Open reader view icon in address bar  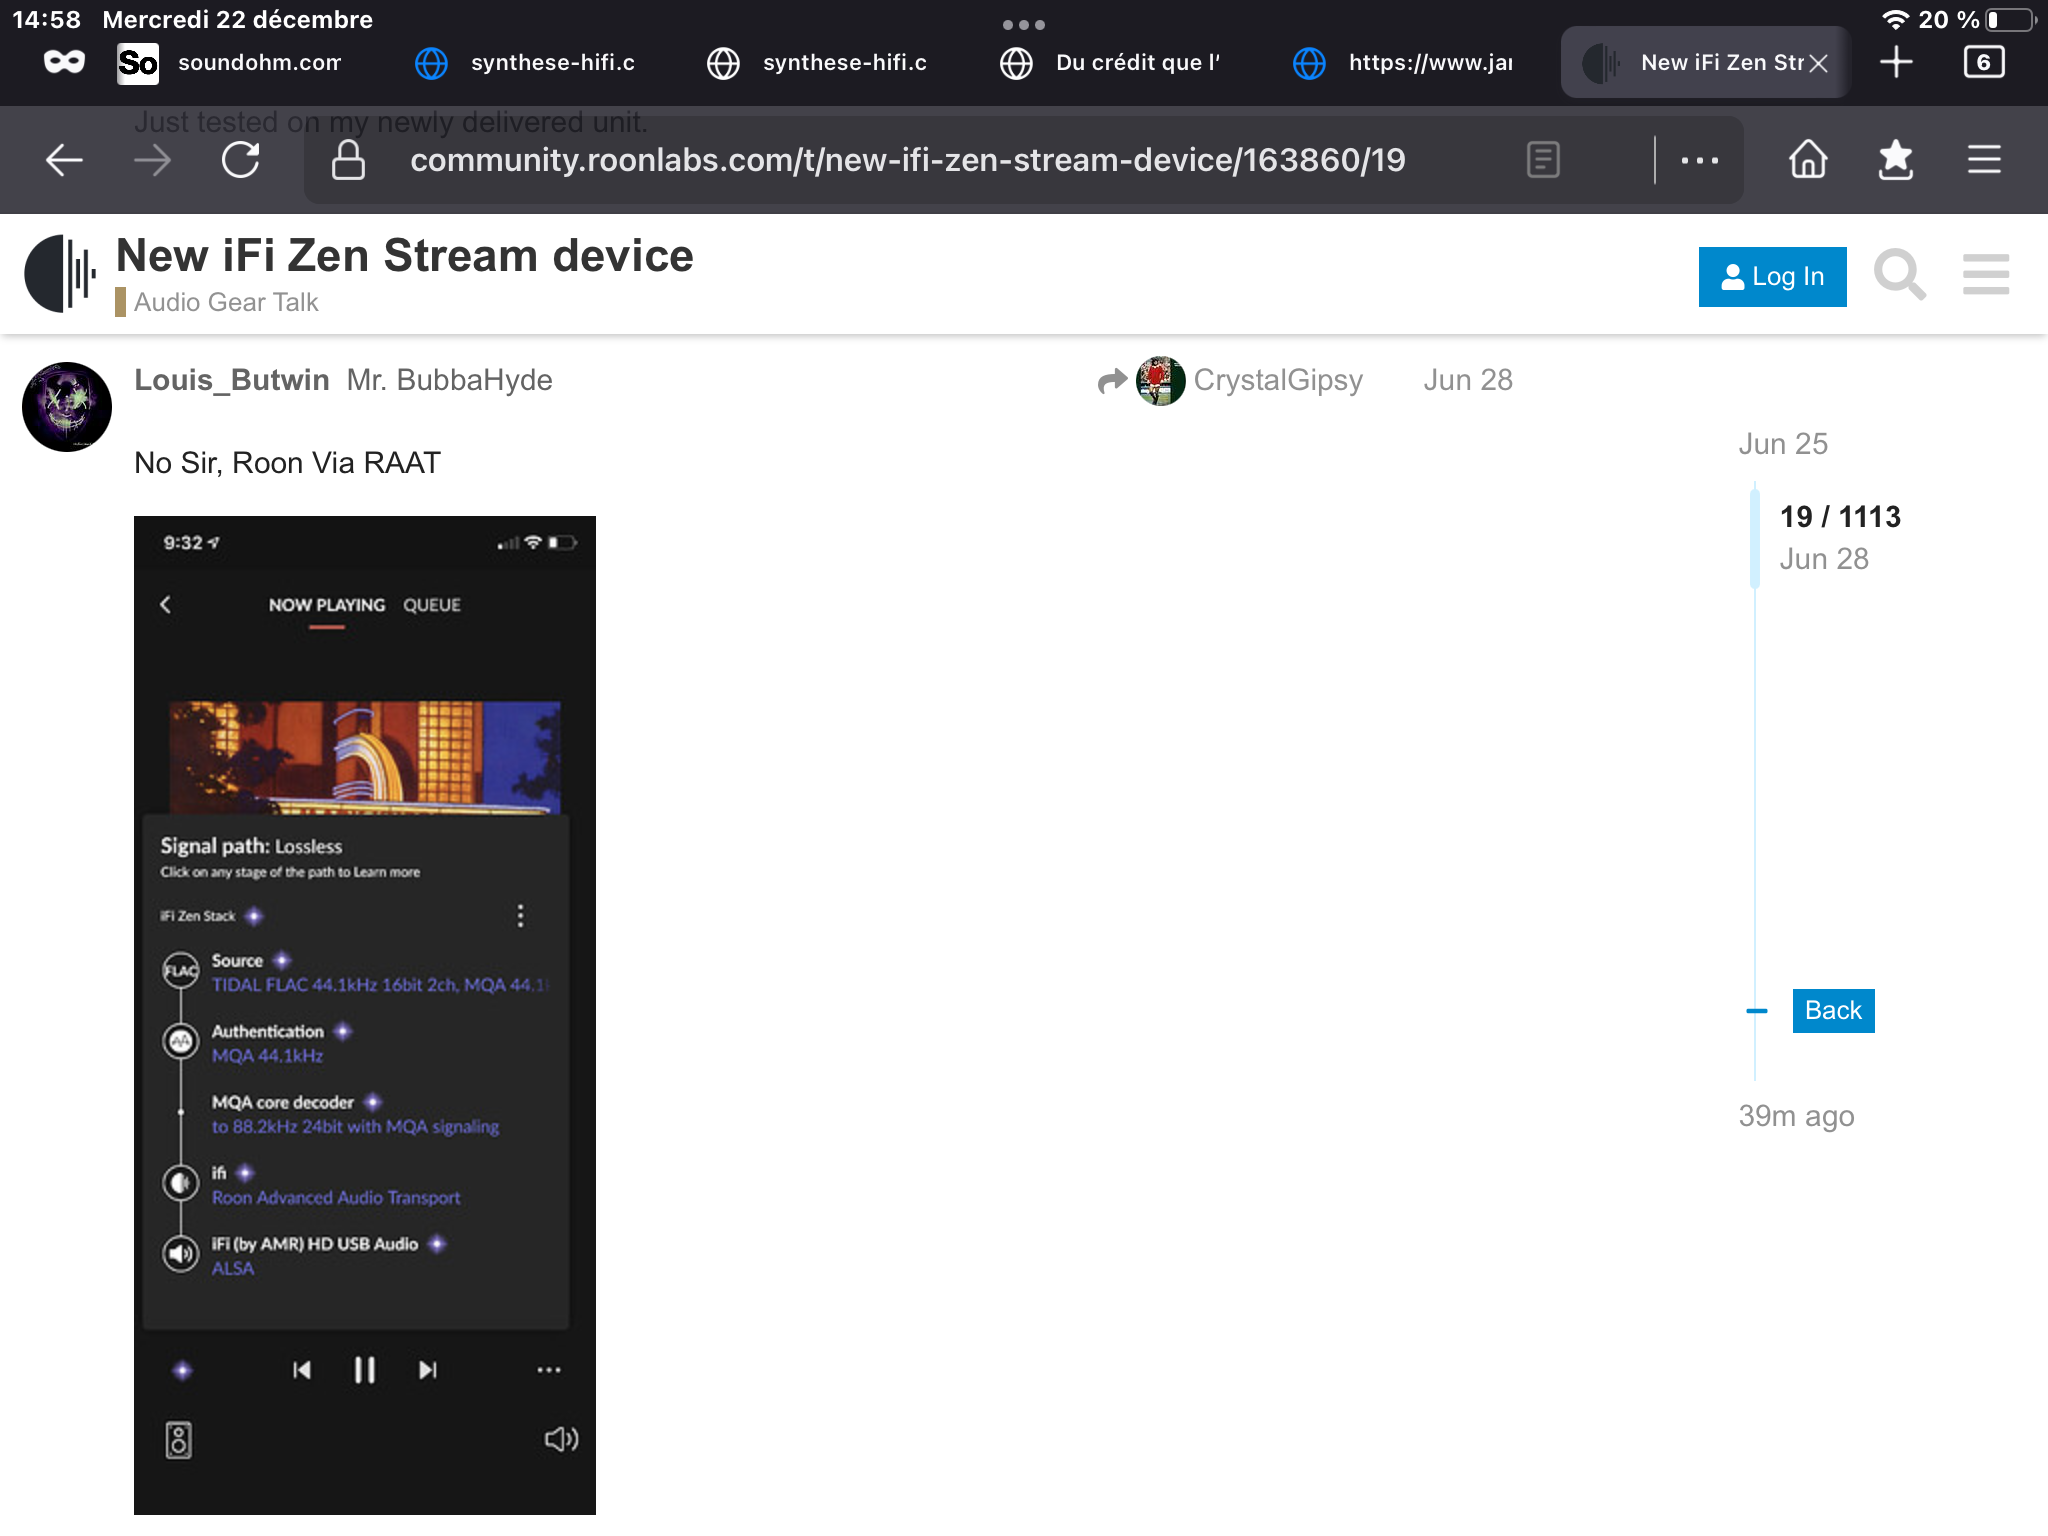(x=1543, y=160)
